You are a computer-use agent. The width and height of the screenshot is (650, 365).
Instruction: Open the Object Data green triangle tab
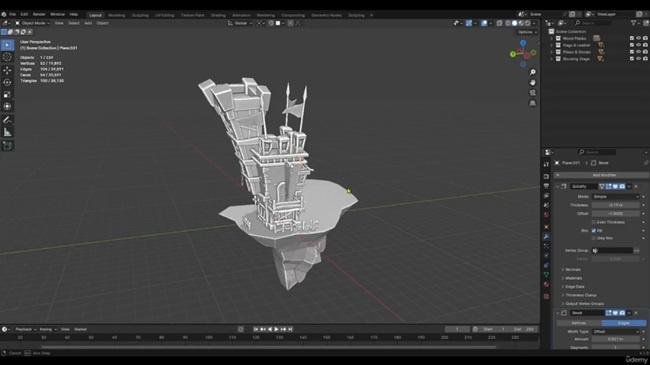[x=546, y=275]
